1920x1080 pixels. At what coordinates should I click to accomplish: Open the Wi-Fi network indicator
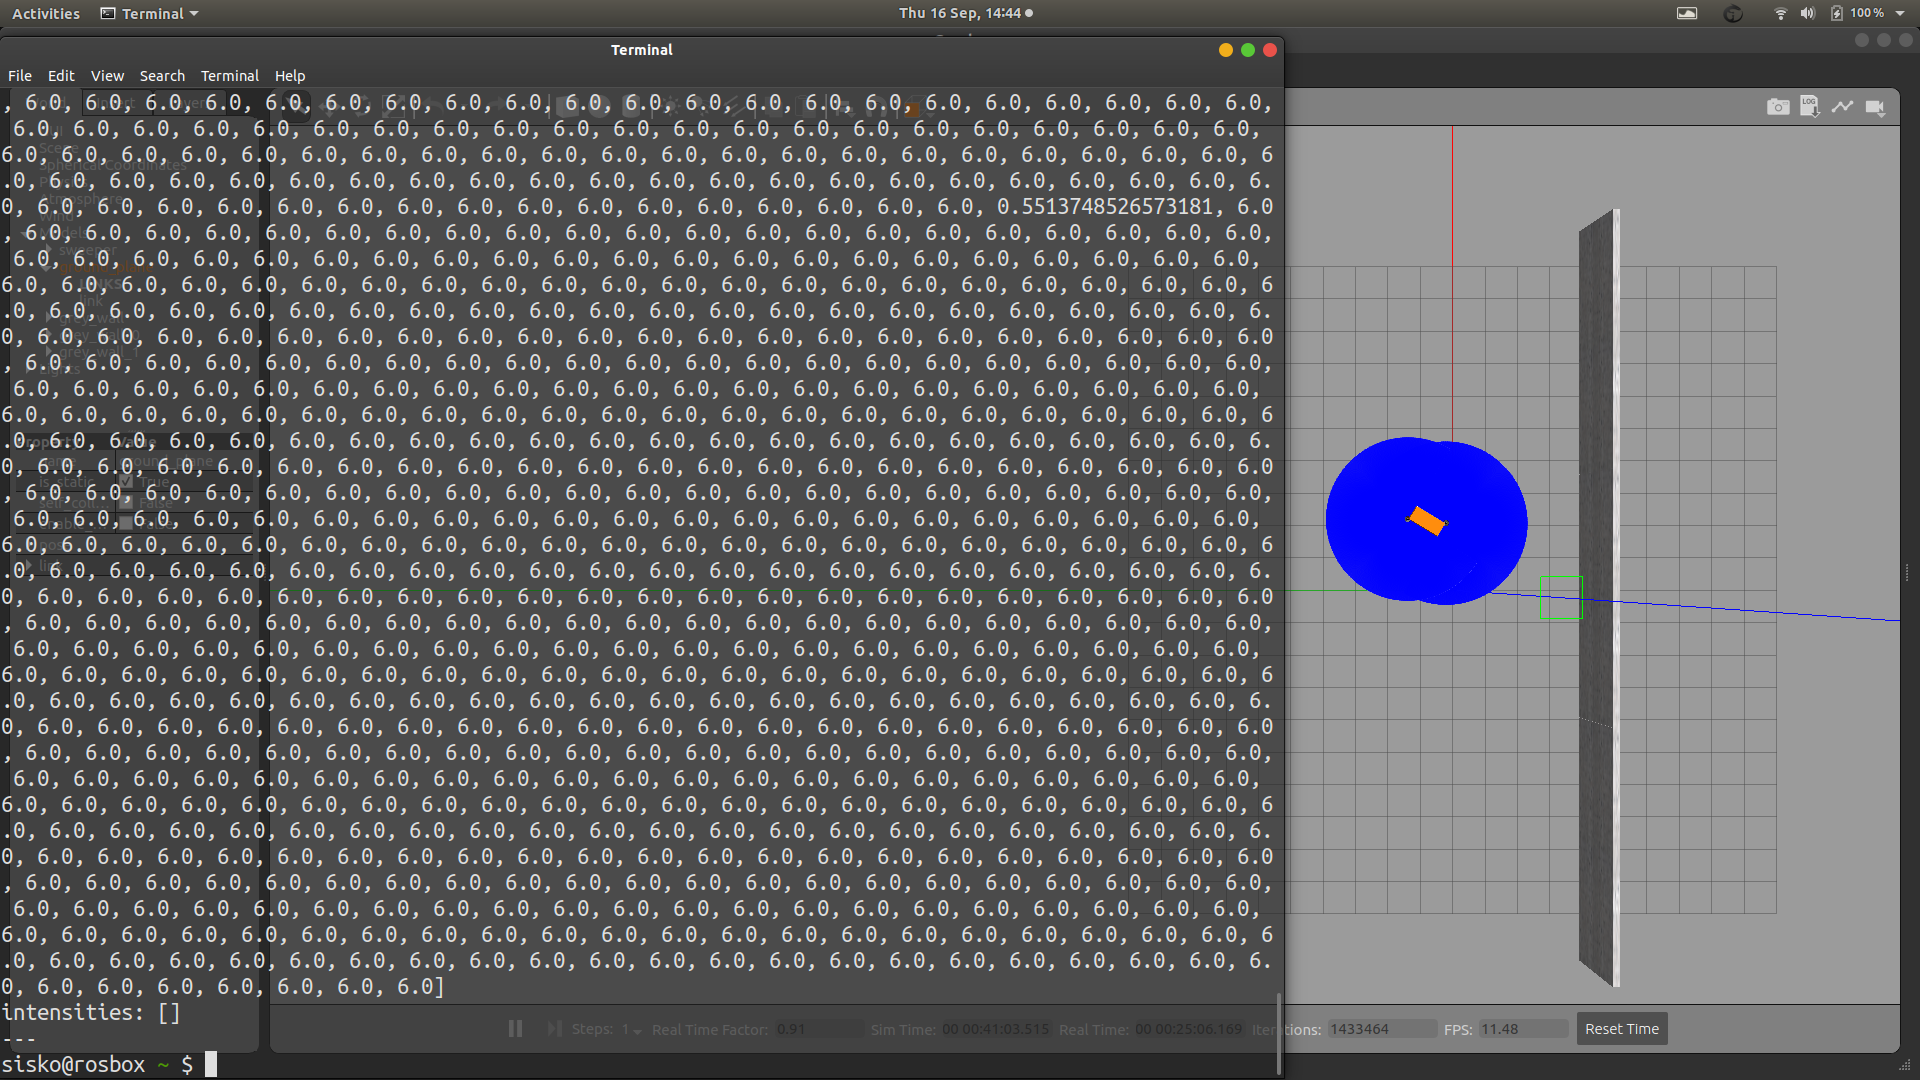[1780, 13]
